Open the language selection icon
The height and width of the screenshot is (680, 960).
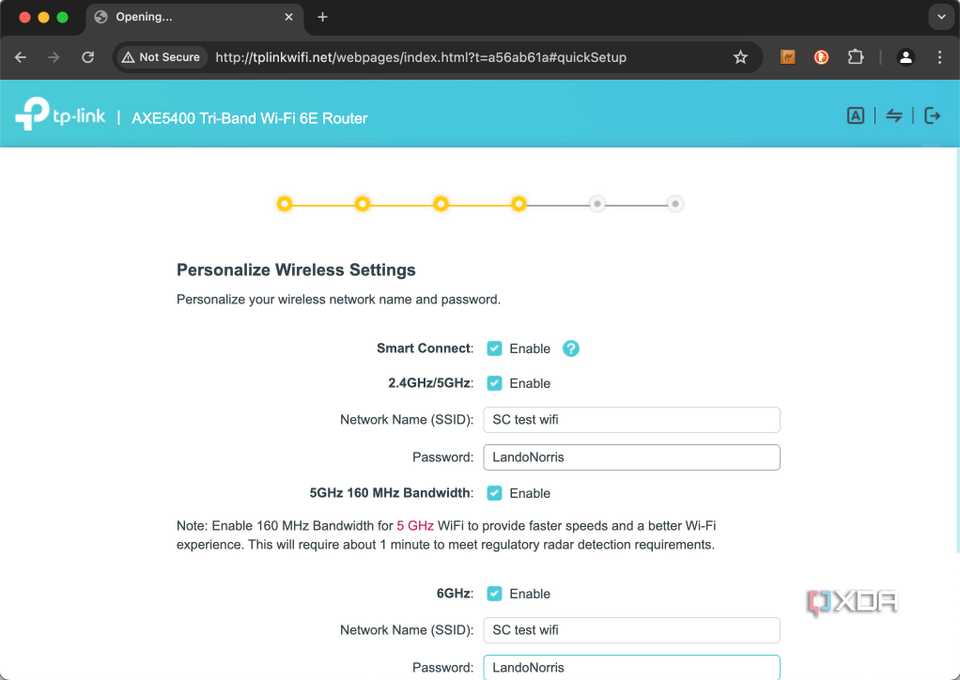click(855, 115)
